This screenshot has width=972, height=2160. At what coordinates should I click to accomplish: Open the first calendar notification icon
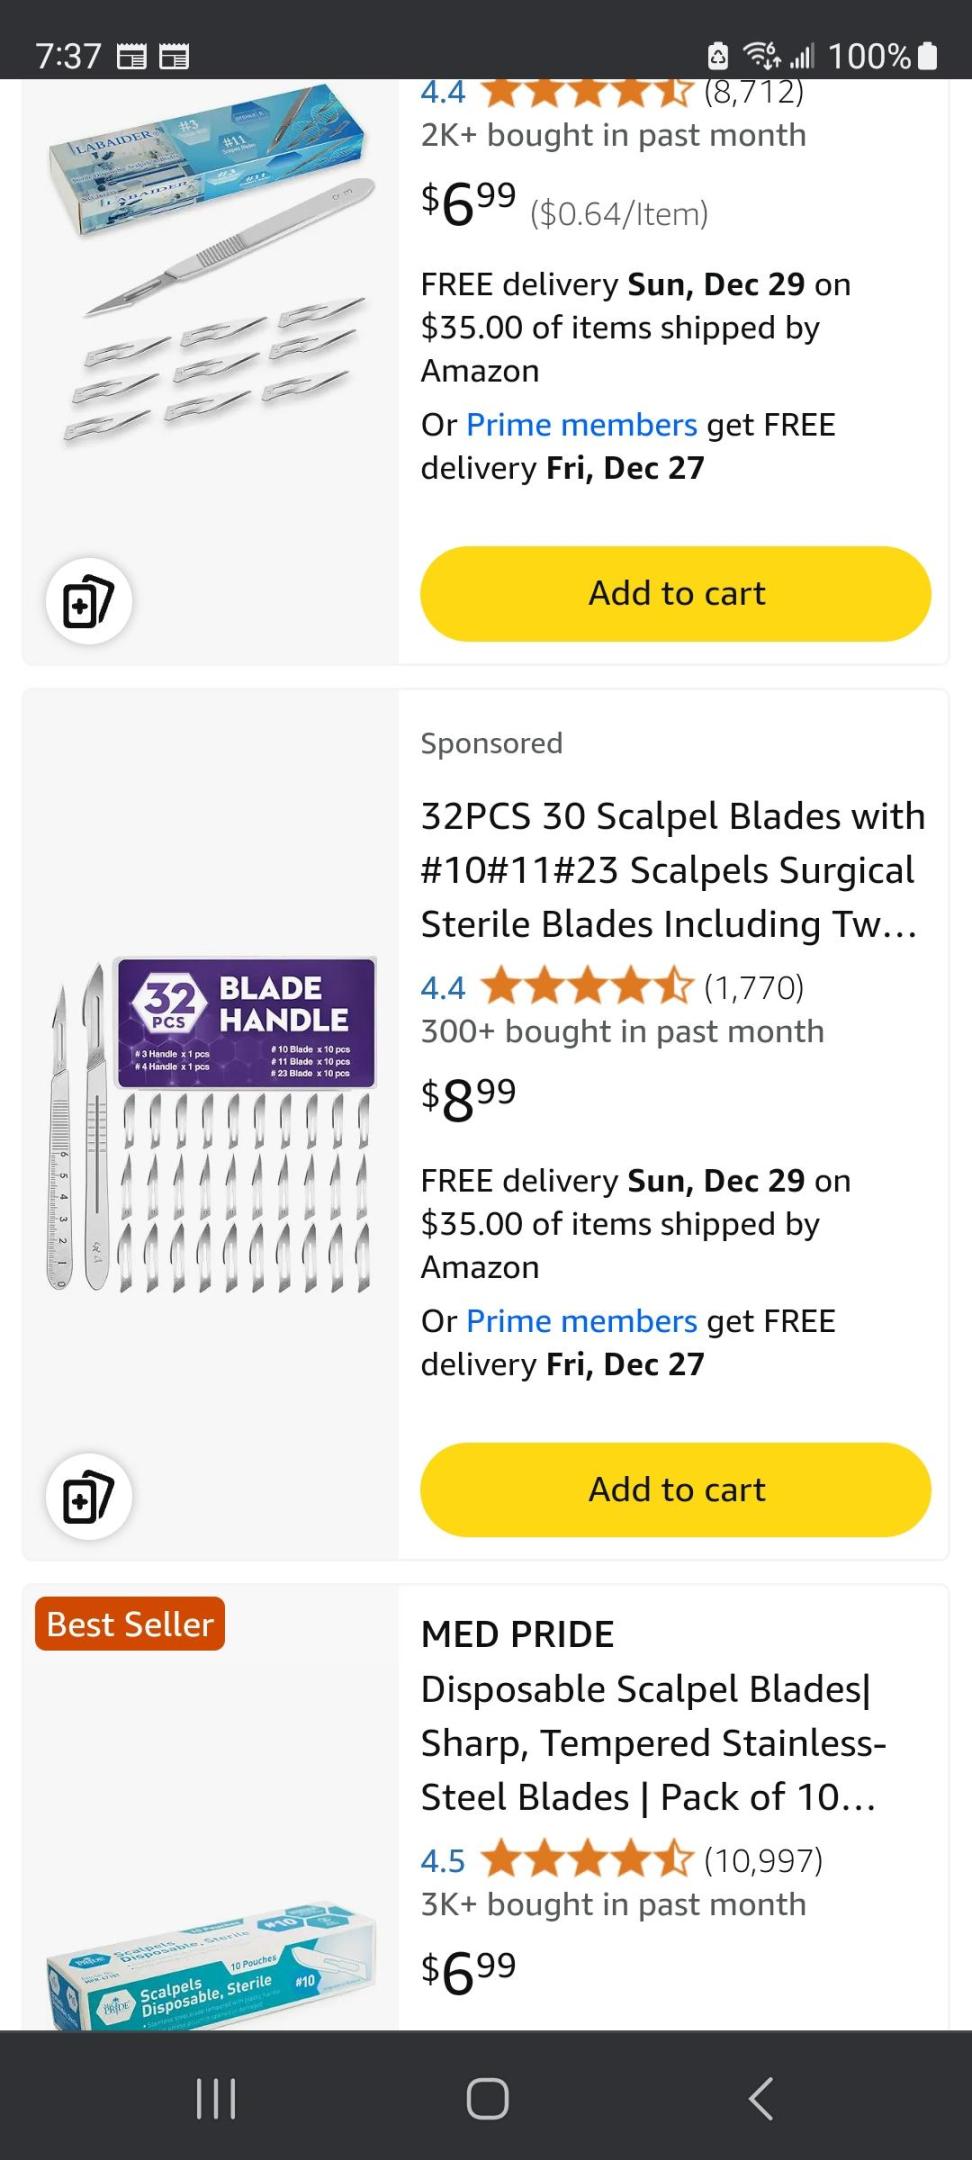[x=132, y=56]
